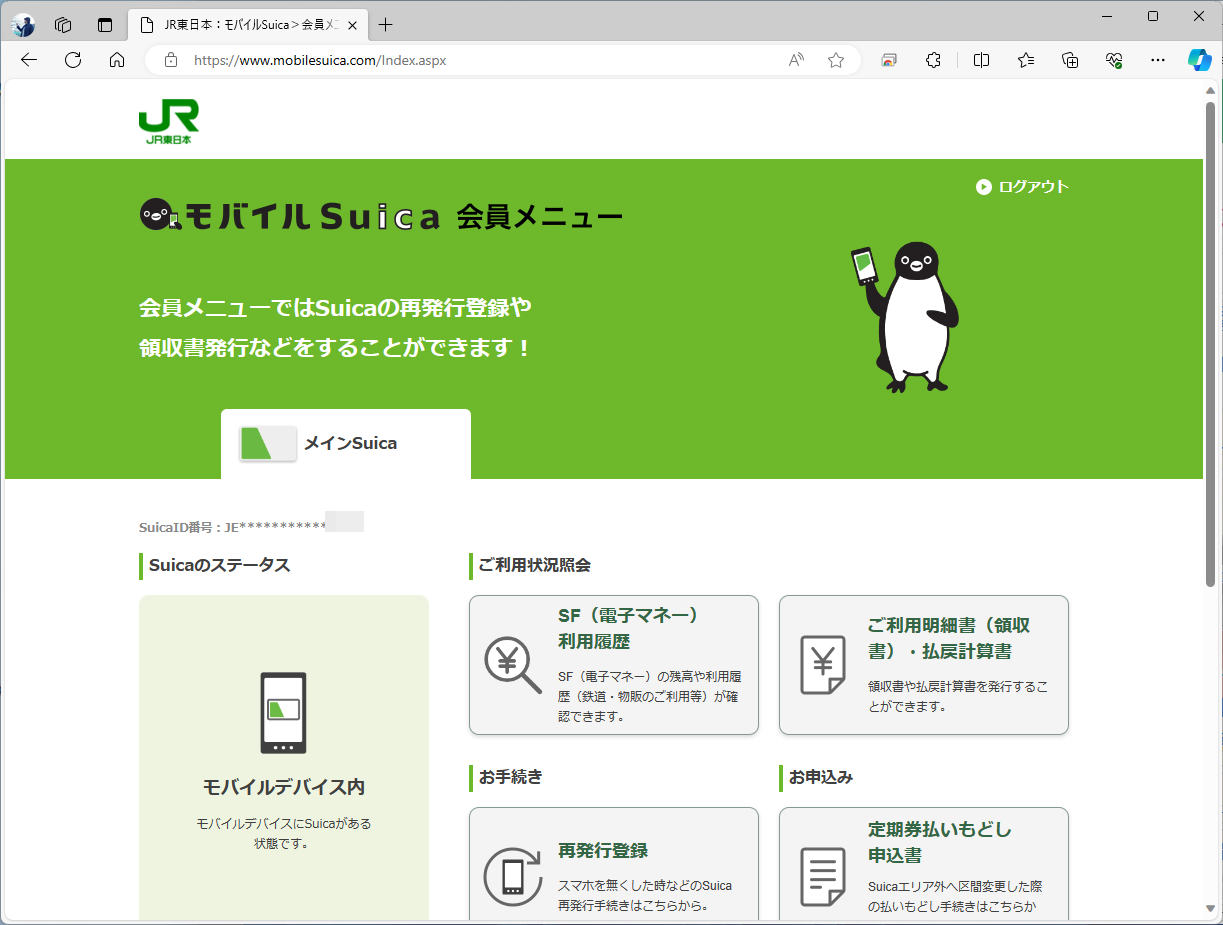Open Split screen view
The height and width of the screenshot is (925, 1223).
[x=982, y=60]
